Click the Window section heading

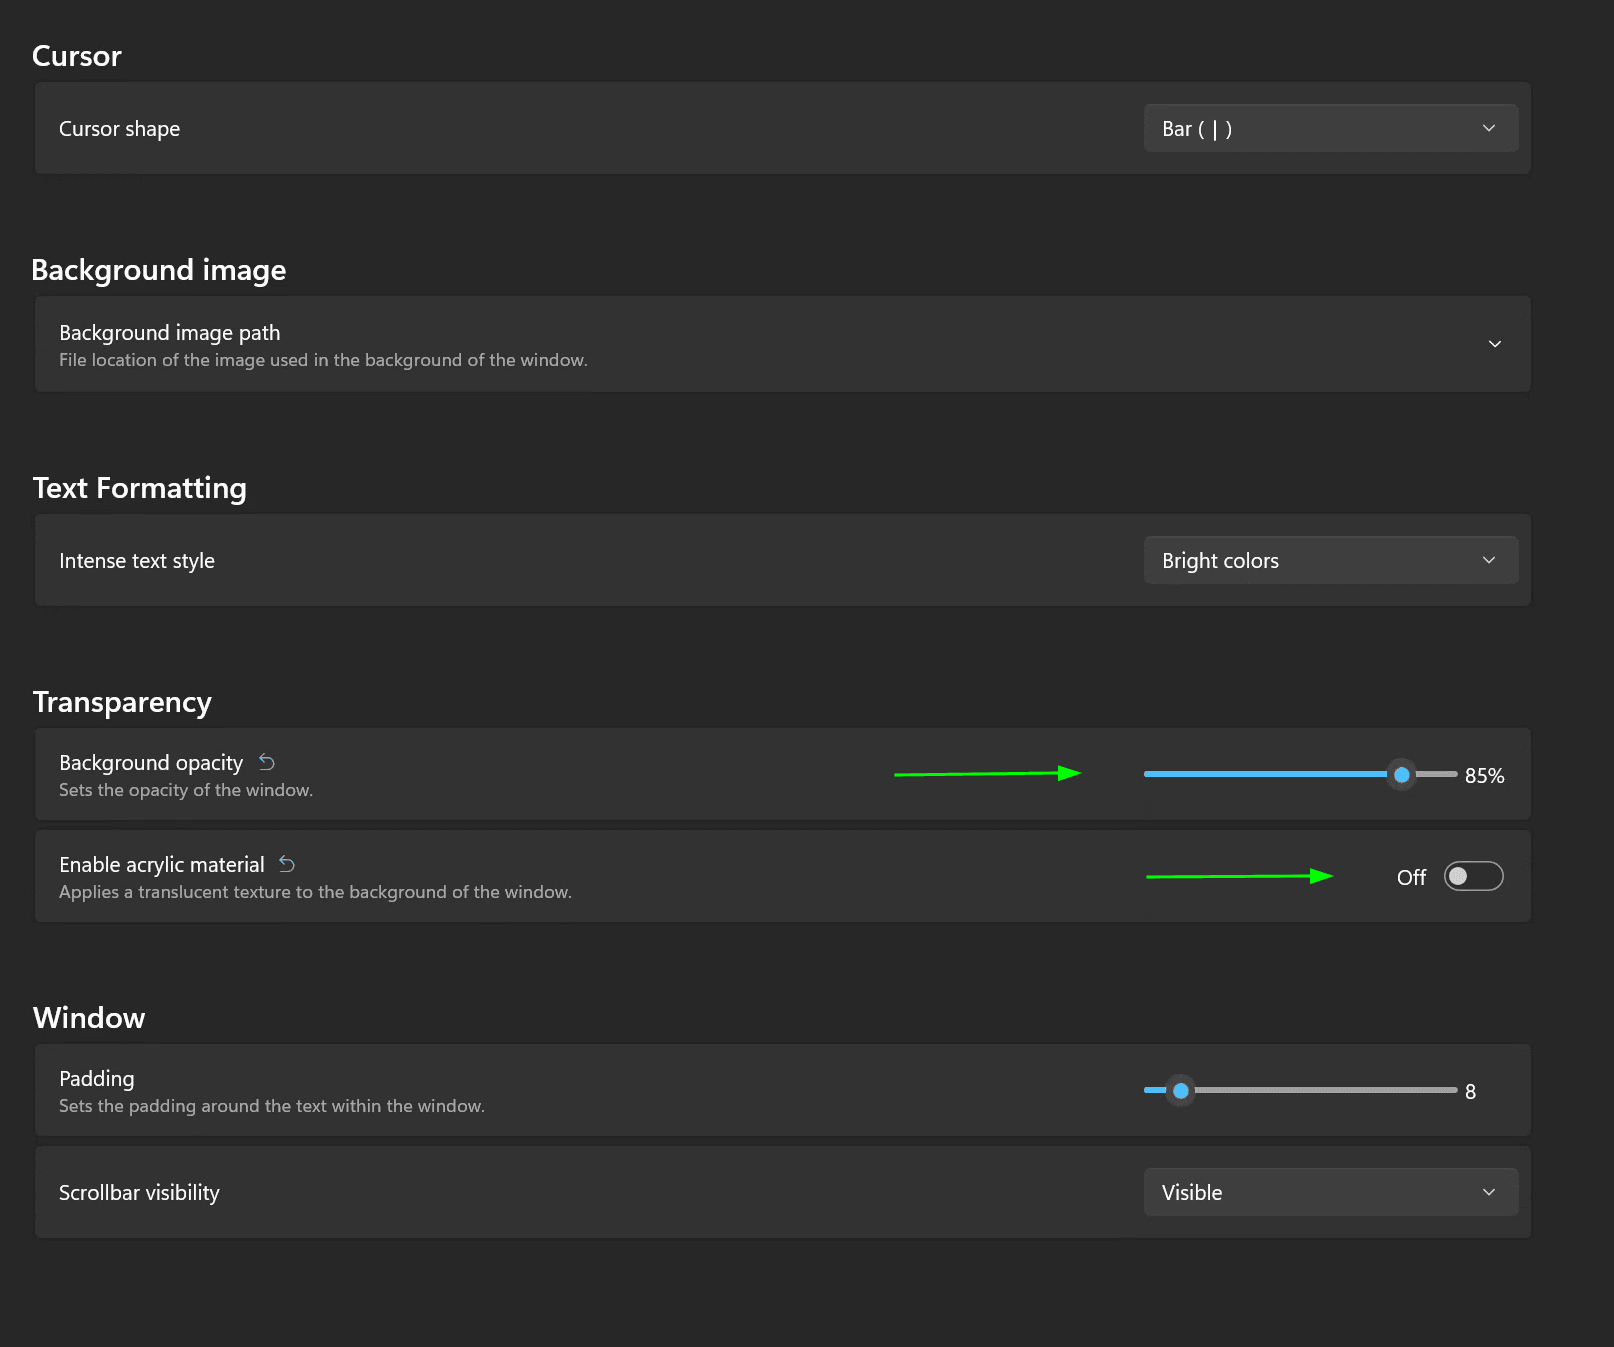(89, 1018)
